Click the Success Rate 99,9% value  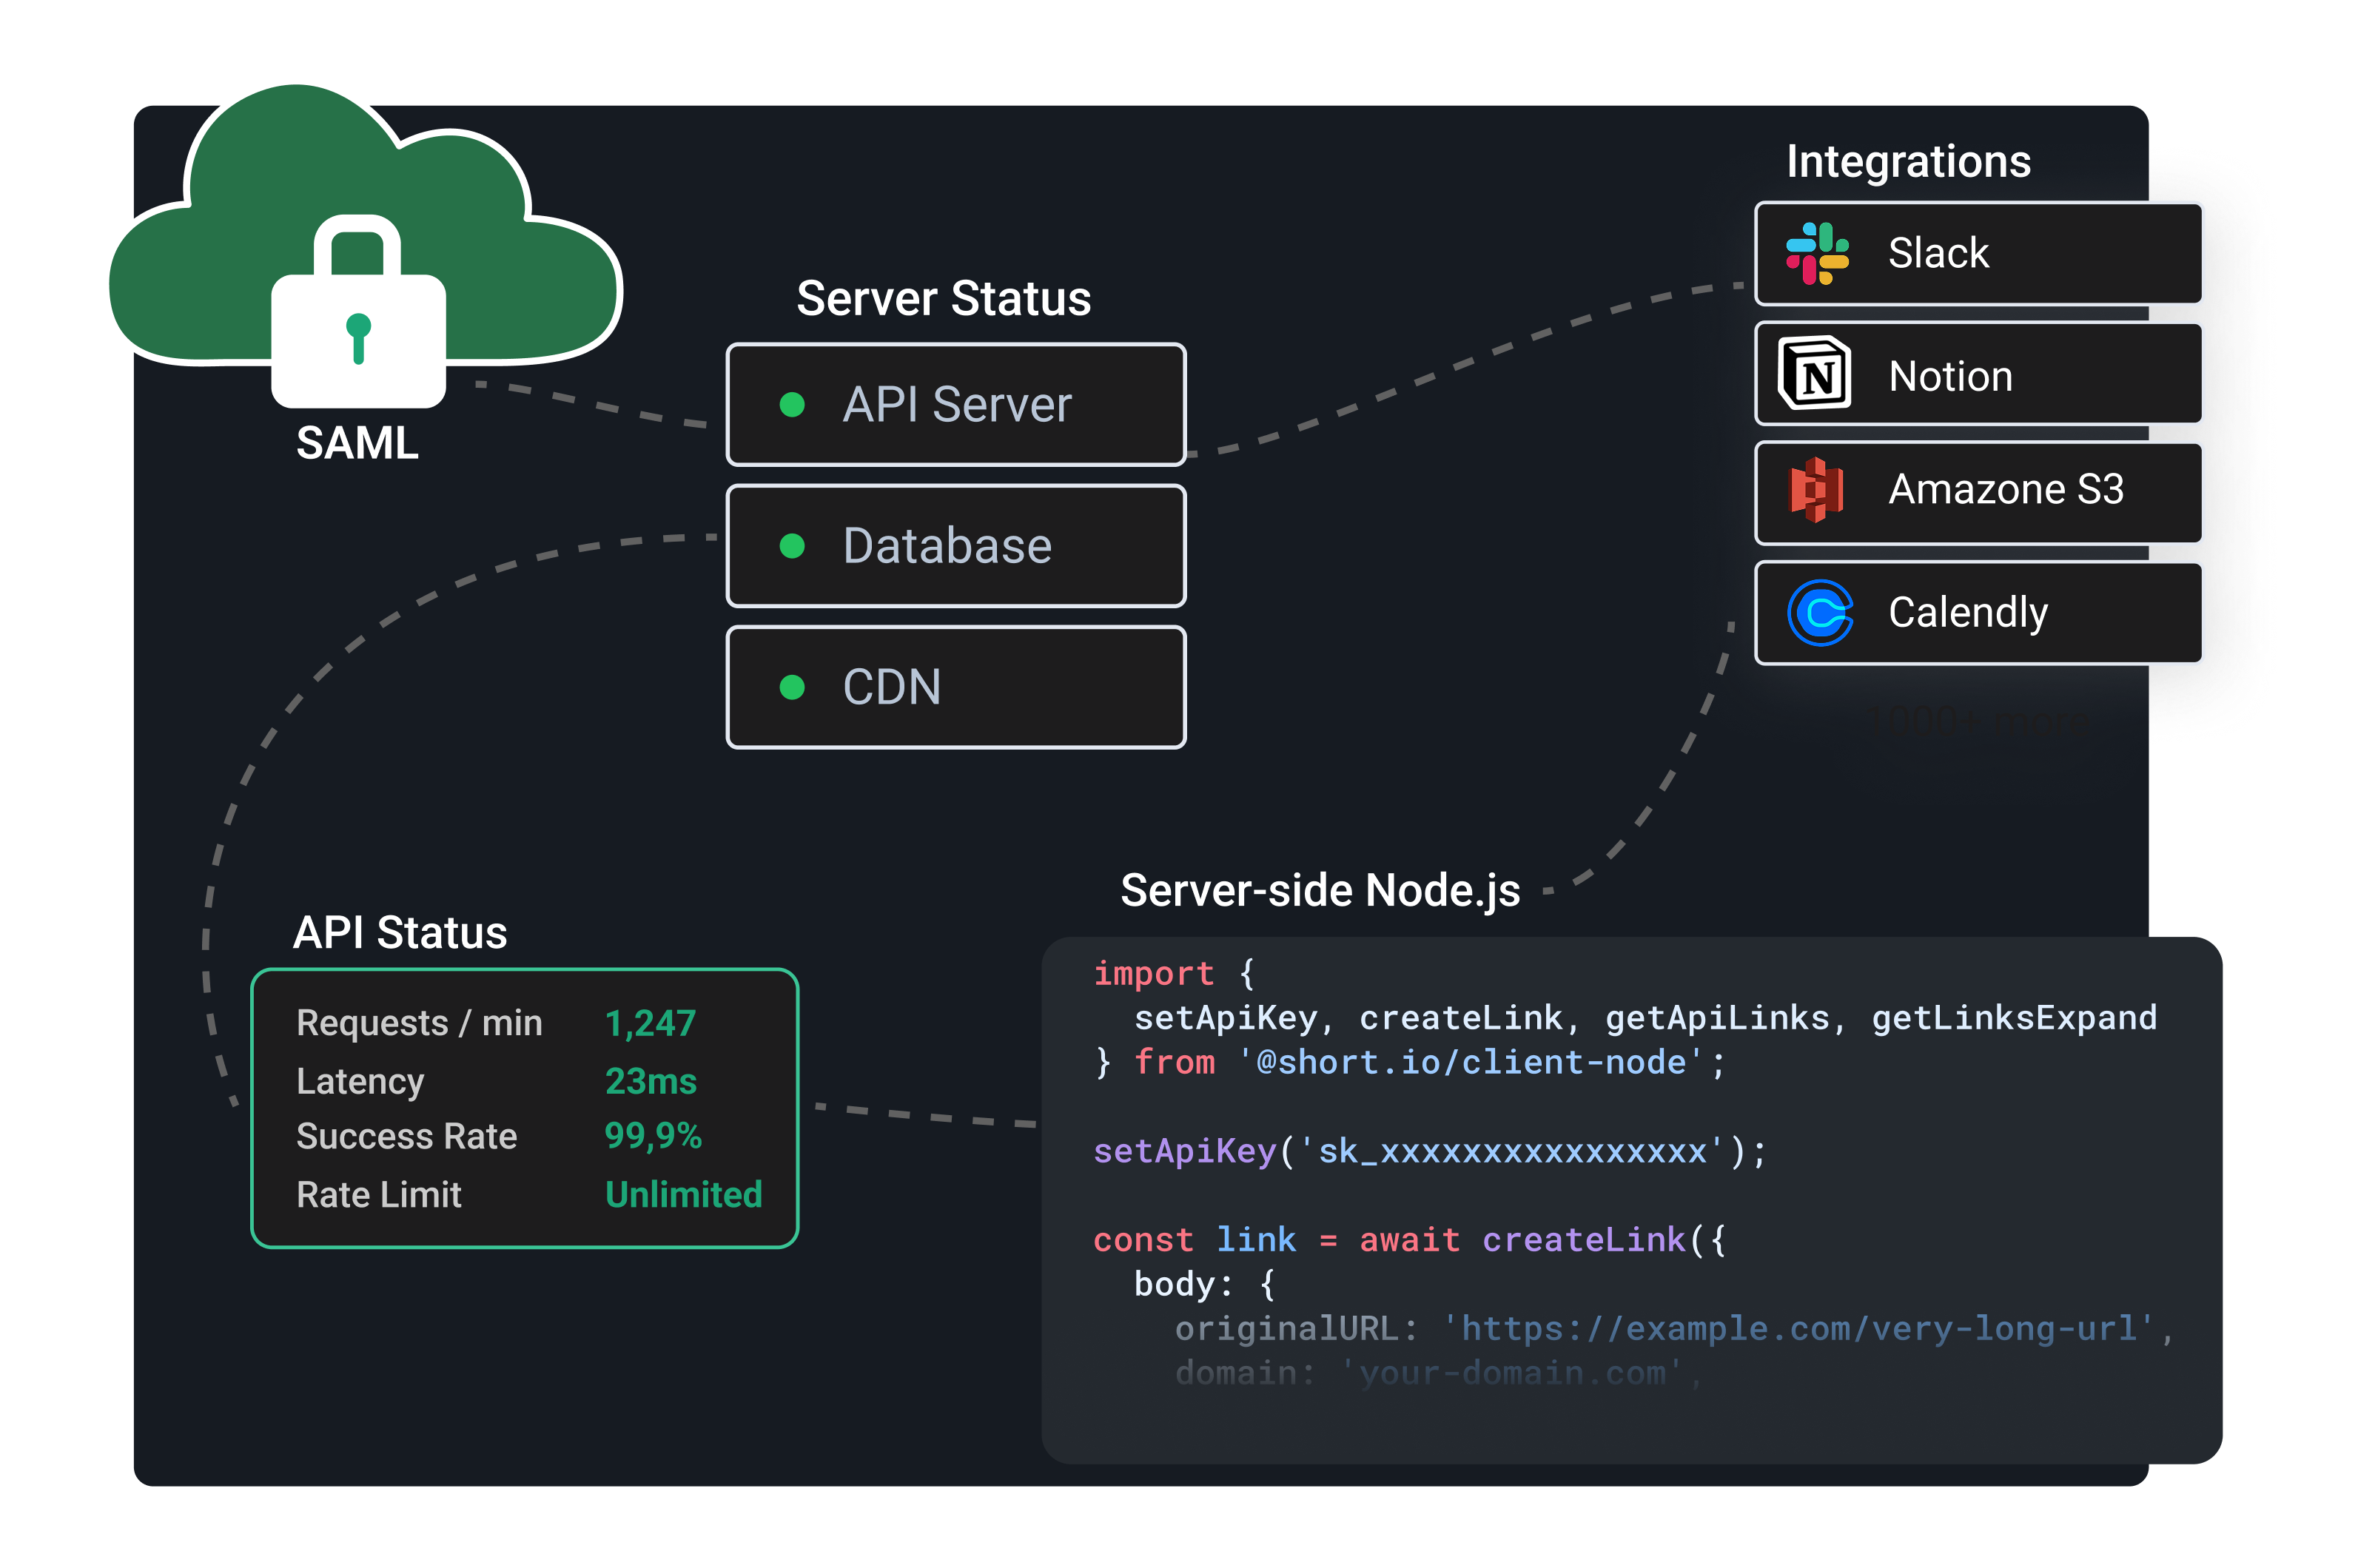click(654, 1136)
